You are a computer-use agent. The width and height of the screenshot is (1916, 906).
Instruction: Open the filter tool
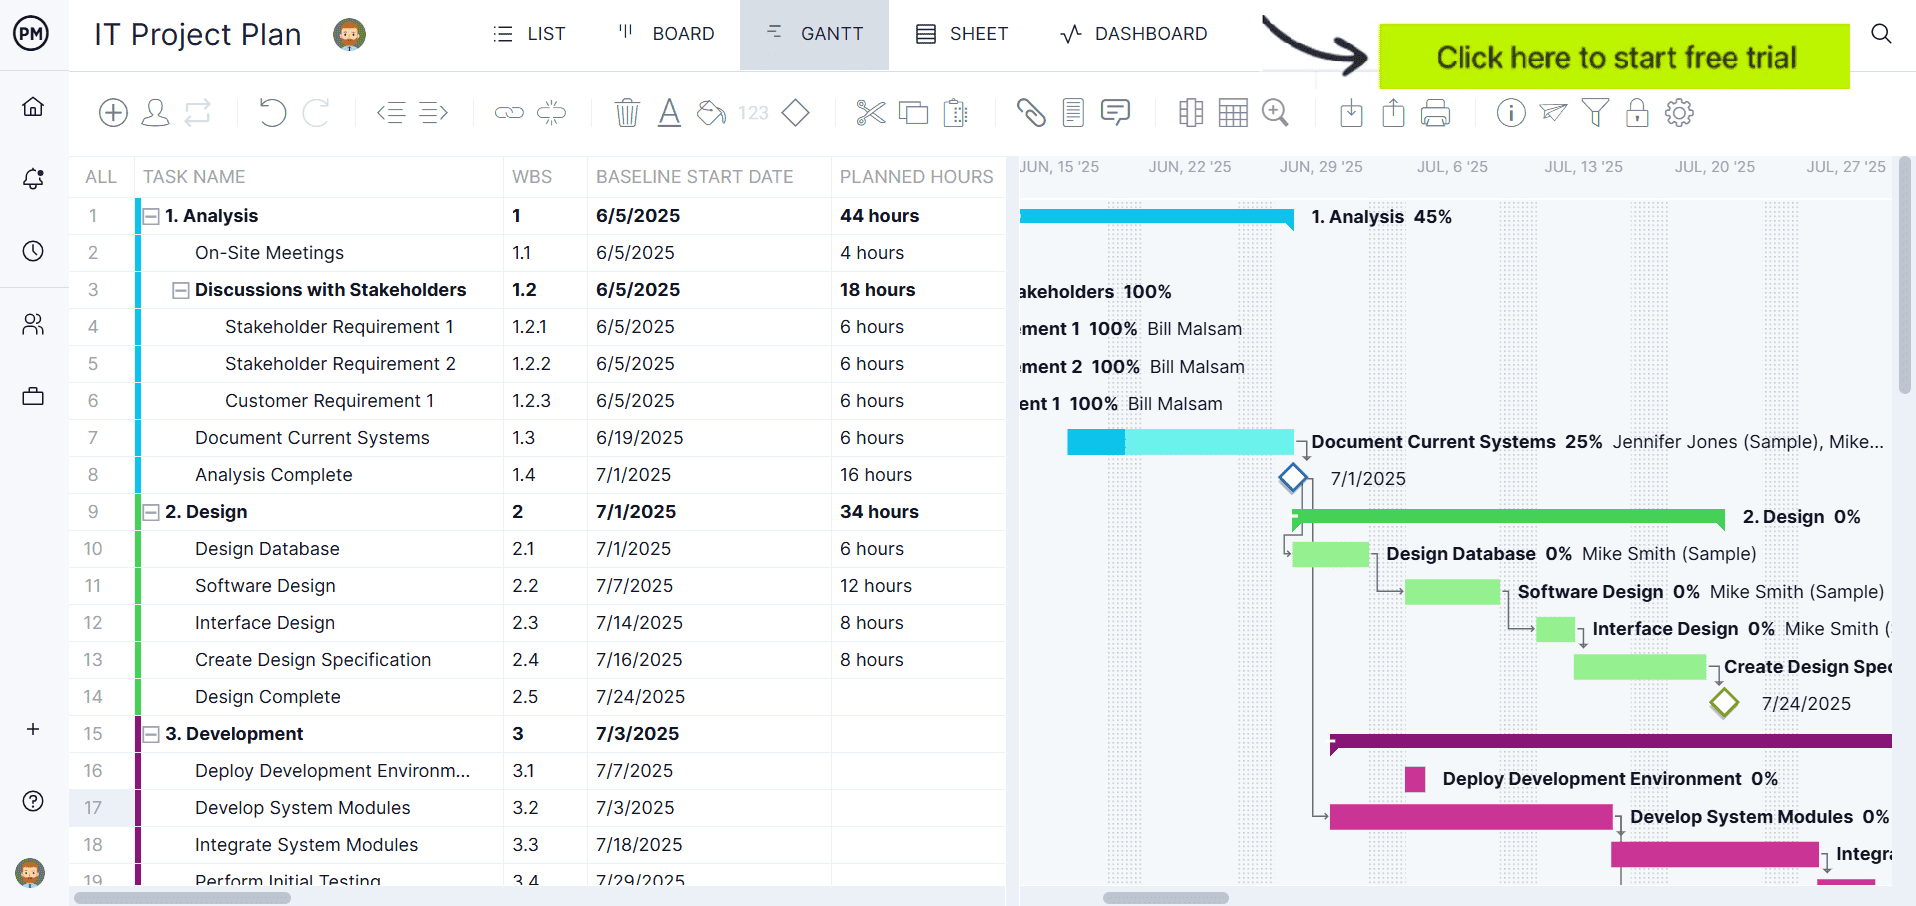pyautogui.click(x=1593, y=112)
